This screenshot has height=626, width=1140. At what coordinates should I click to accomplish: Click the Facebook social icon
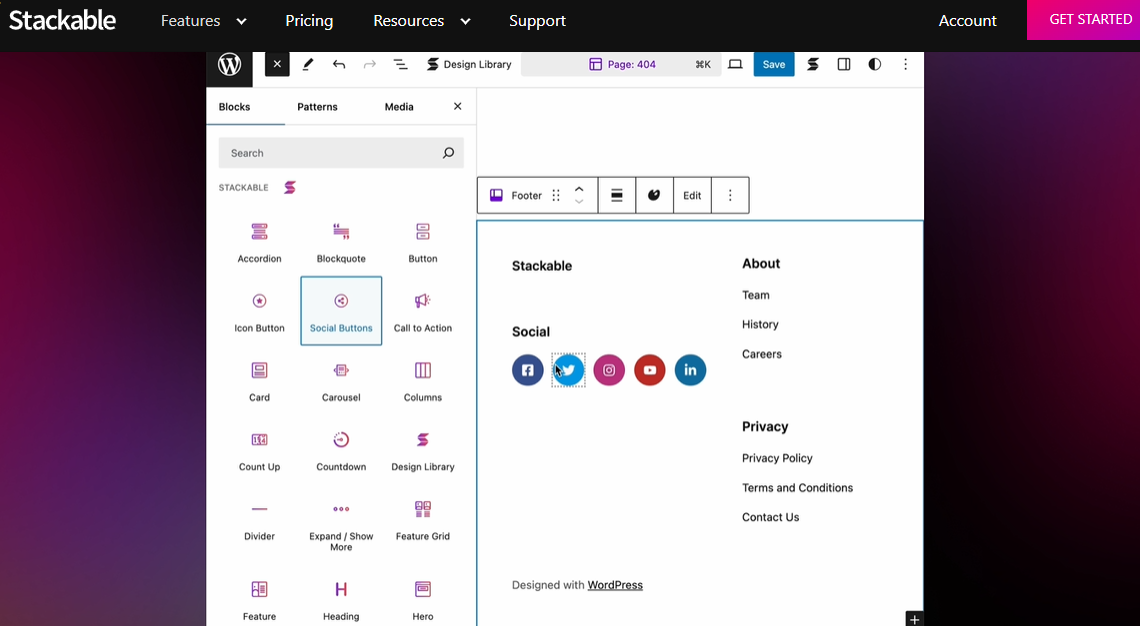(528, 370)
